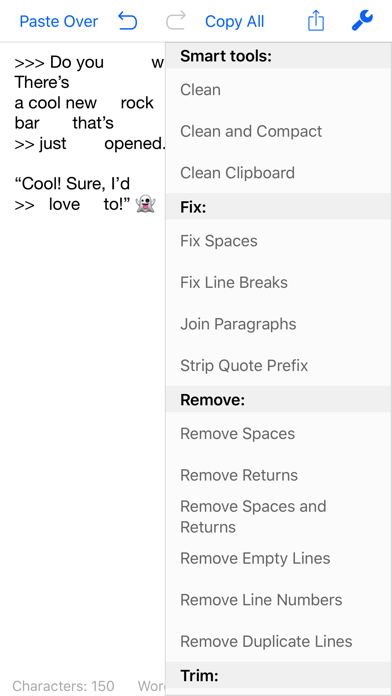Close tools menu via wrench icon
Screen dimensions: 392x696
click(362, 21)
